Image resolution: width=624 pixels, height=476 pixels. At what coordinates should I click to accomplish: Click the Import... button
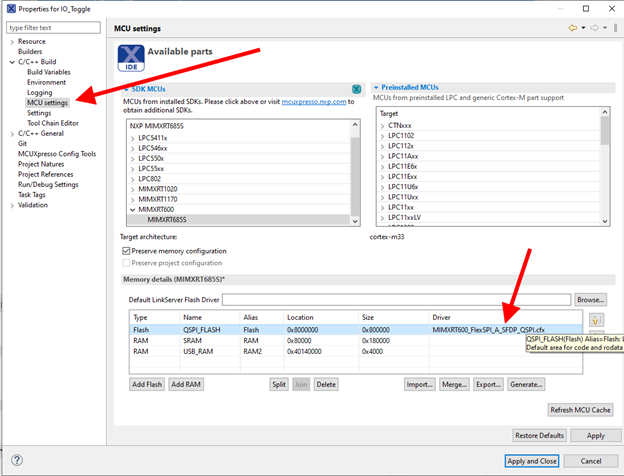click(x=419, y=384)
